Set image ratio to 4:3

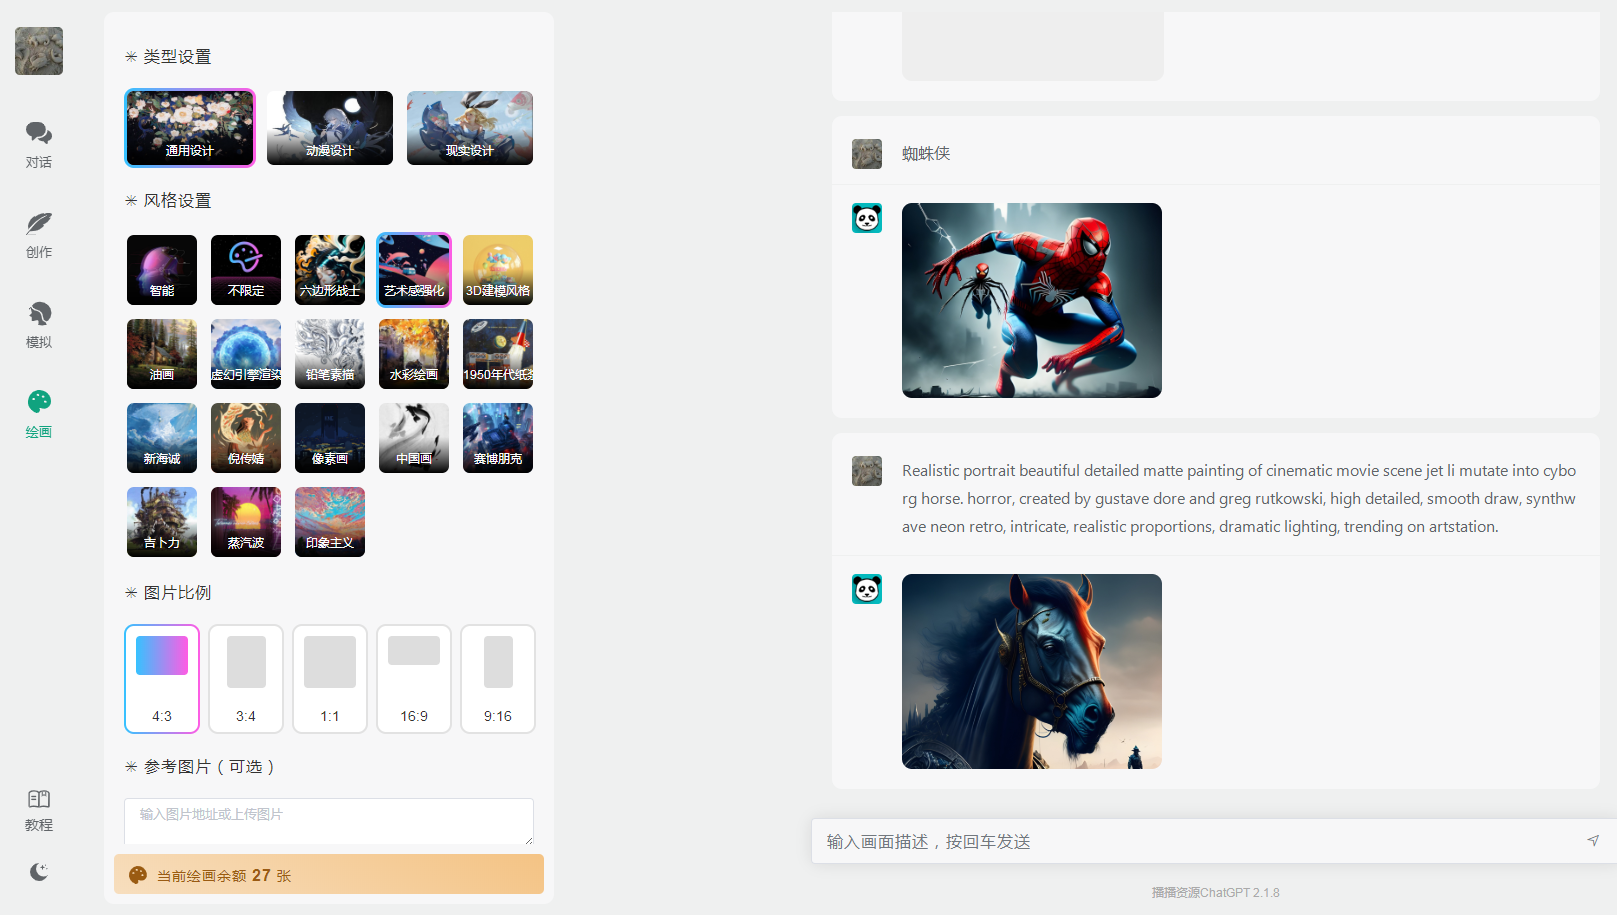pyautogui.click(x=162, y=679)
